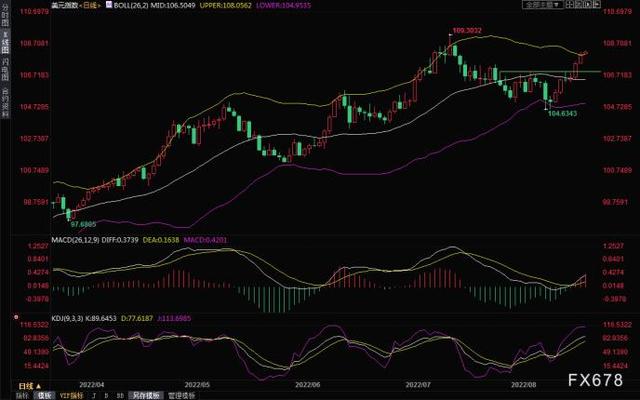Click the 2022/06 date axis label
640x400 pixels.
pyautogui.click(x=307, y=385)
